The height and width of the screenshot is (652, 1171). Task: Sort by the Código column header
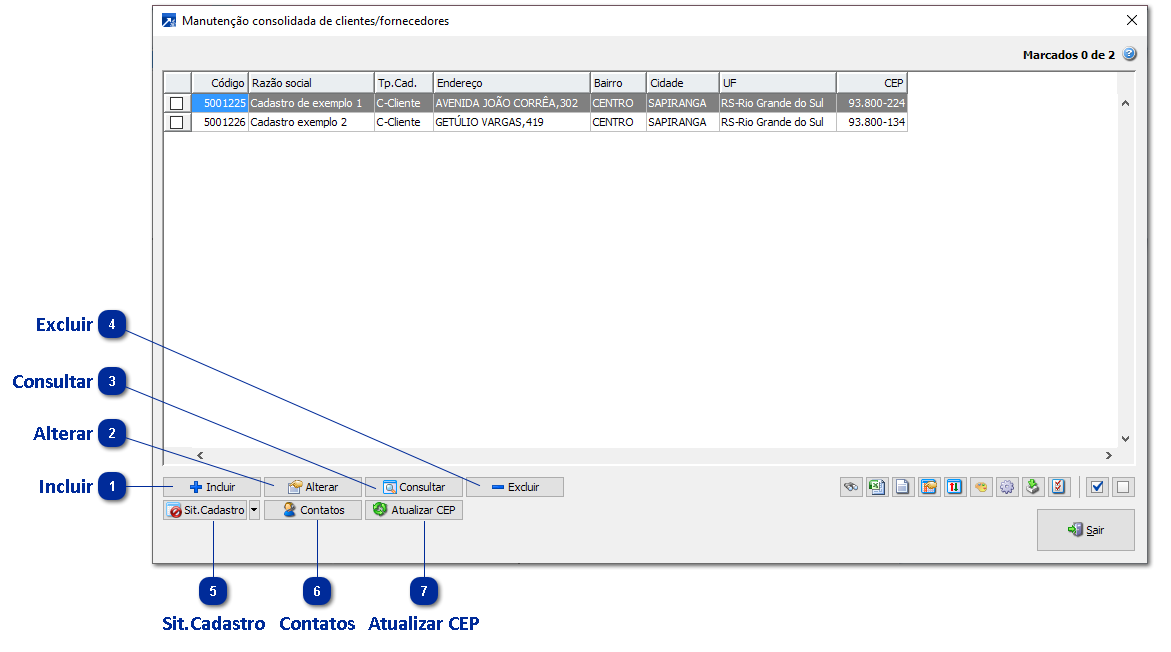click(220, 83)
